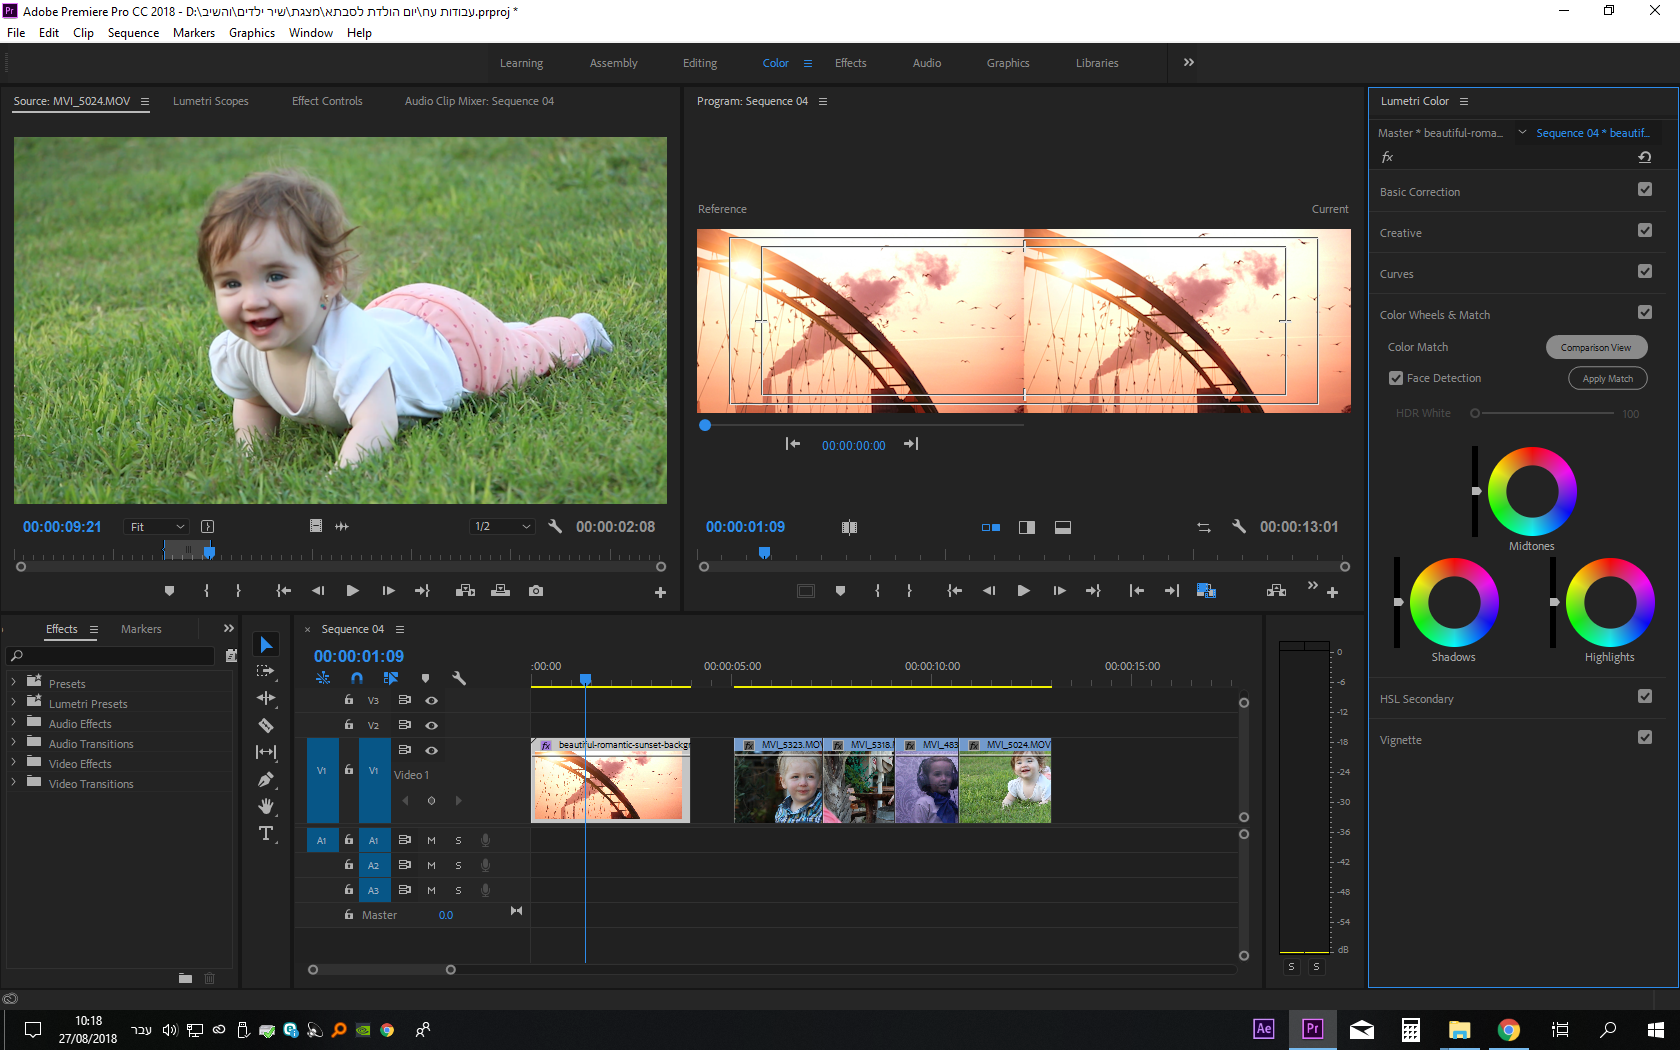Switch to the Editing workspace tab
1680x1050 pixels.
point(699,63)
